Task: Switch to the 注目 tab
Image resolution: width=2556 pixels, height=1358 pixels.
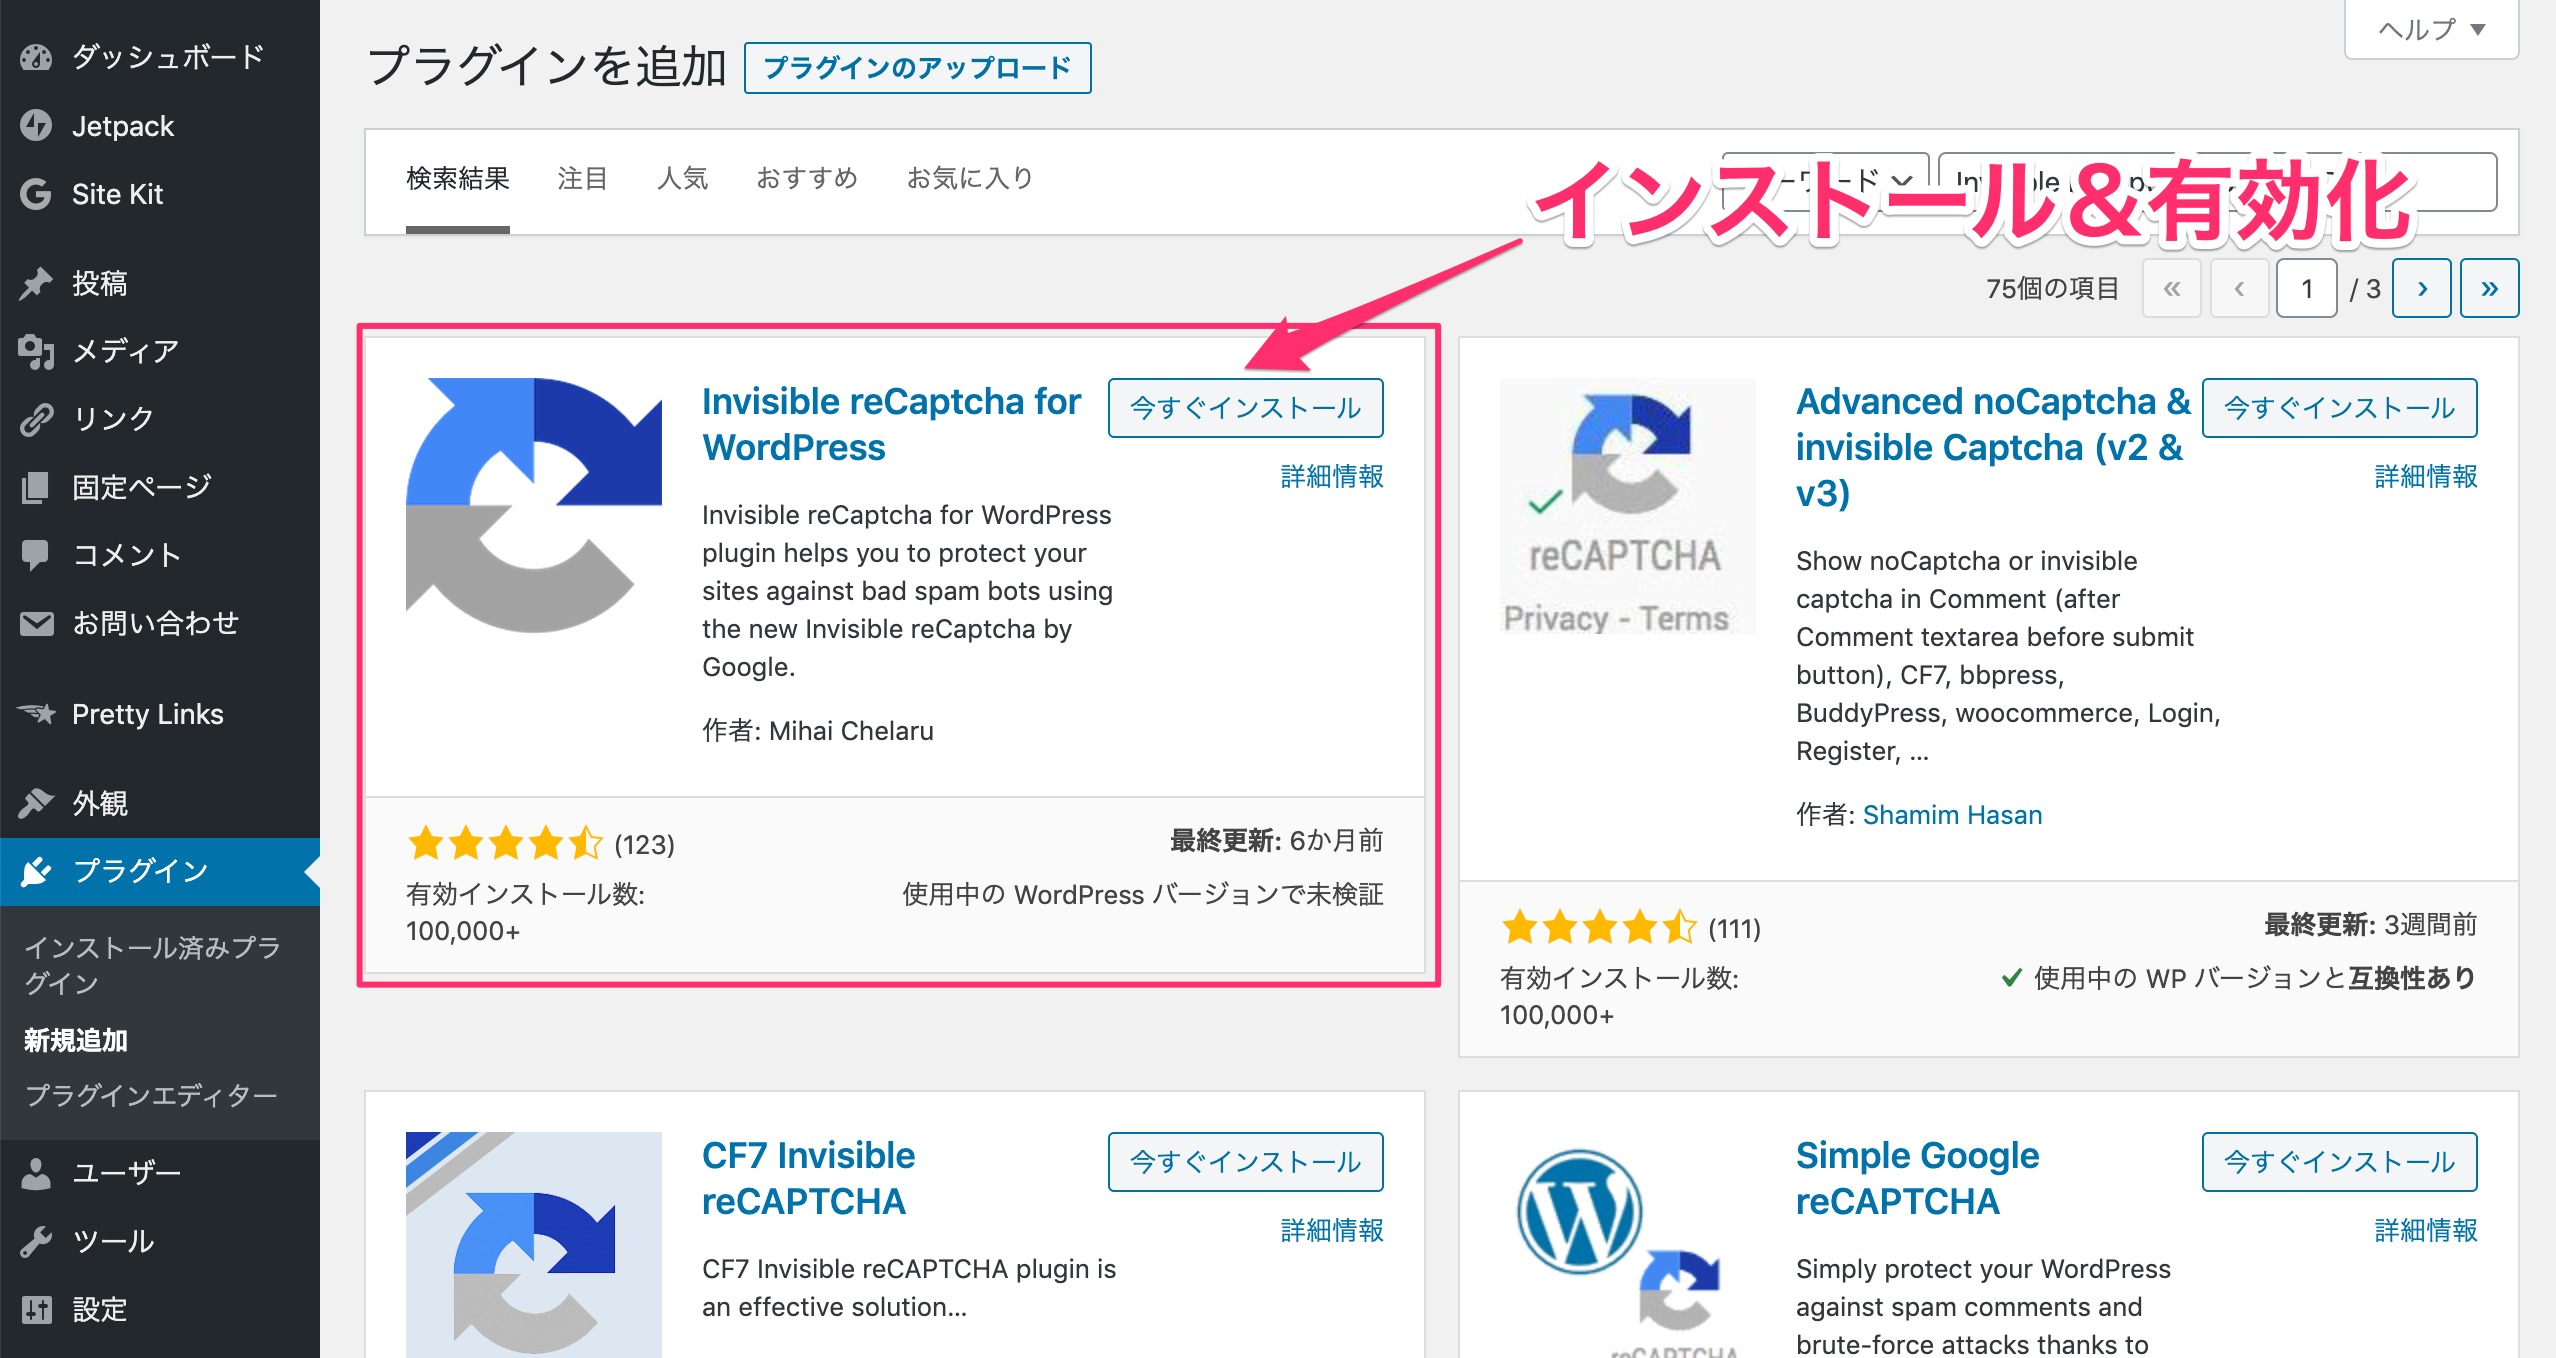Action: [583, 179]
